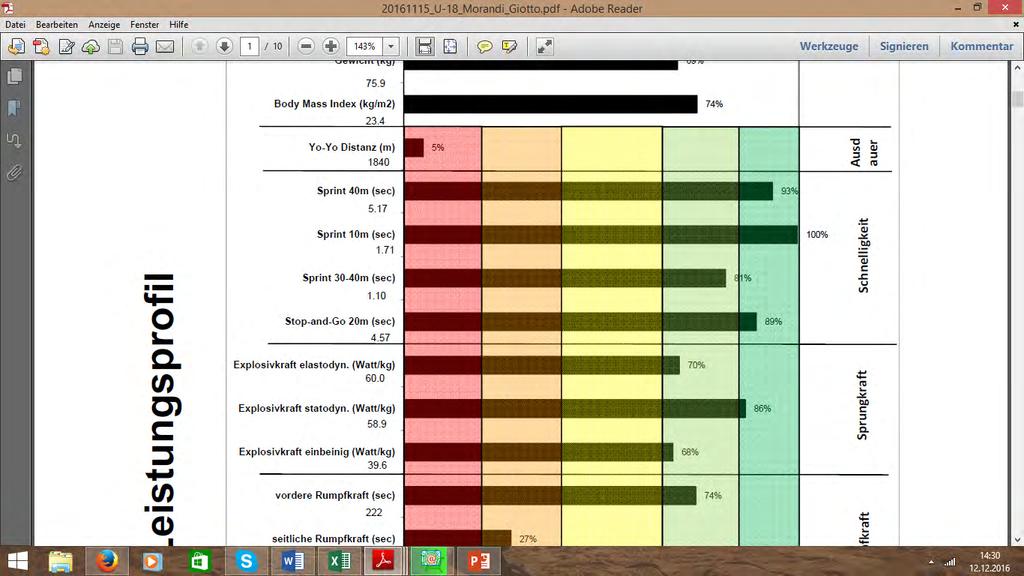This screenshot has width=1024, height=576.
Task: Click the "vordere Rumpfkraft (sec)" label
Action: point(335,495)
